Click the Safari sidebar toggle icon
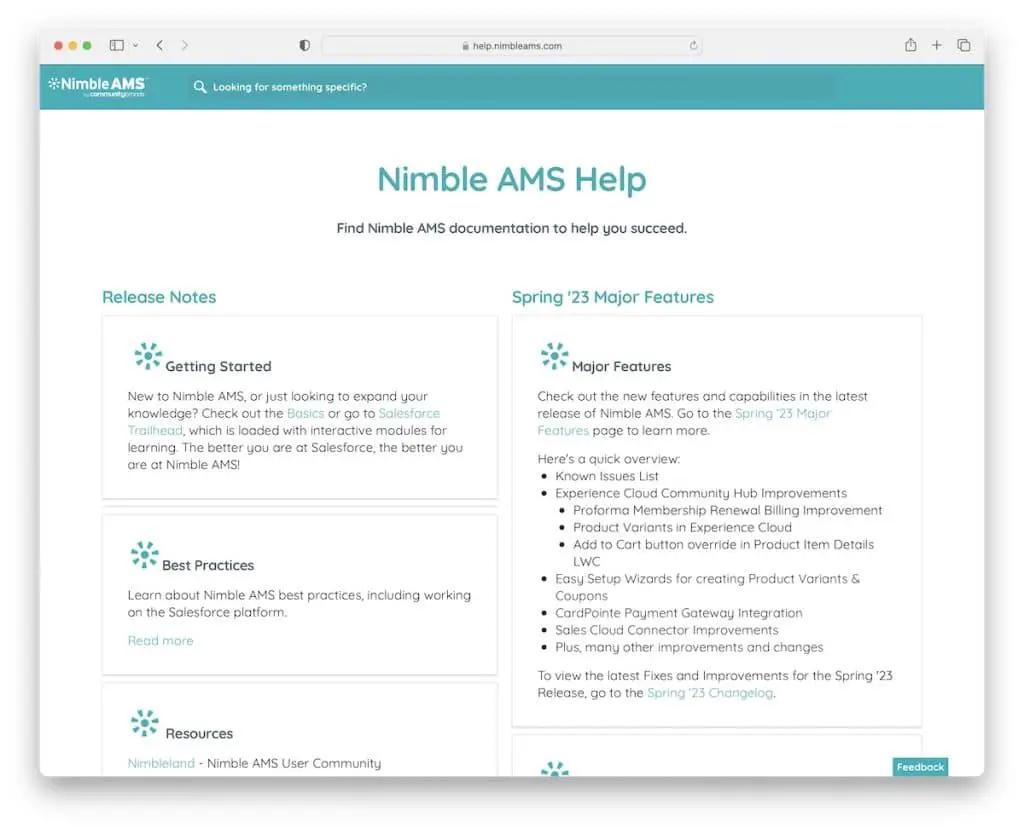This screenshot has width=1024, height=829. (x=117, y=45)
